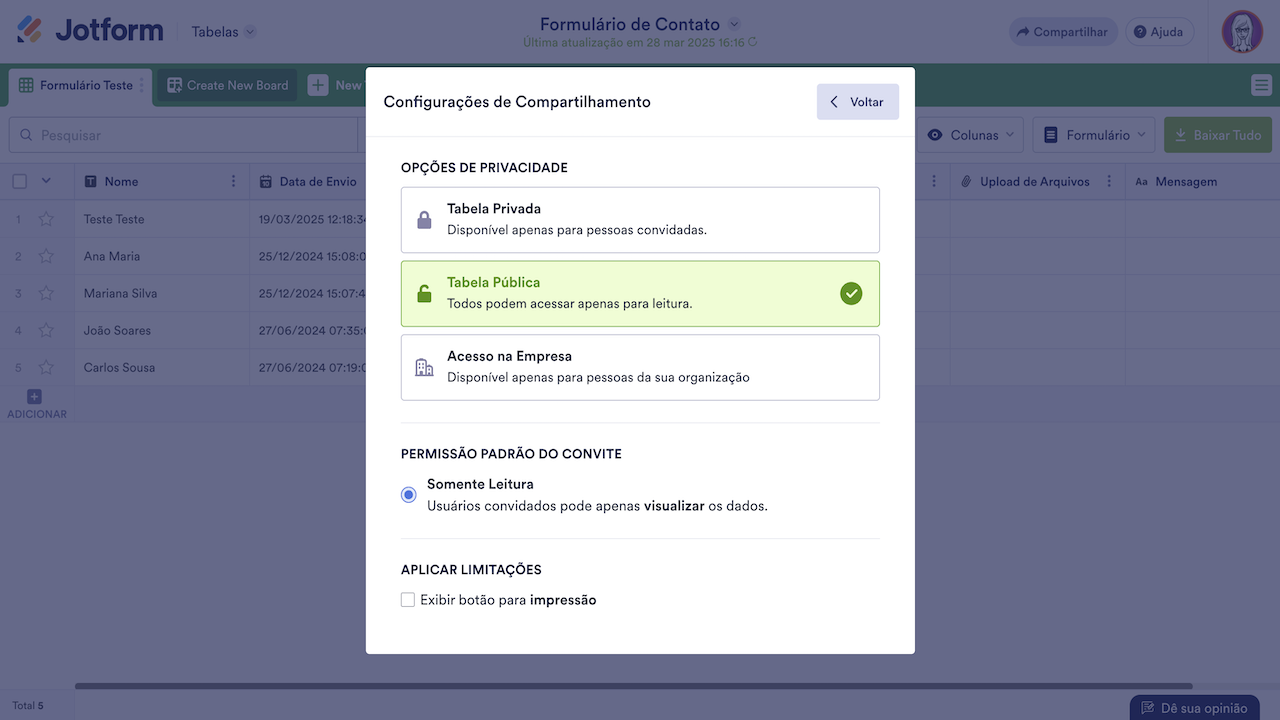Tick the select-all rows checkbox

[20, 182]
